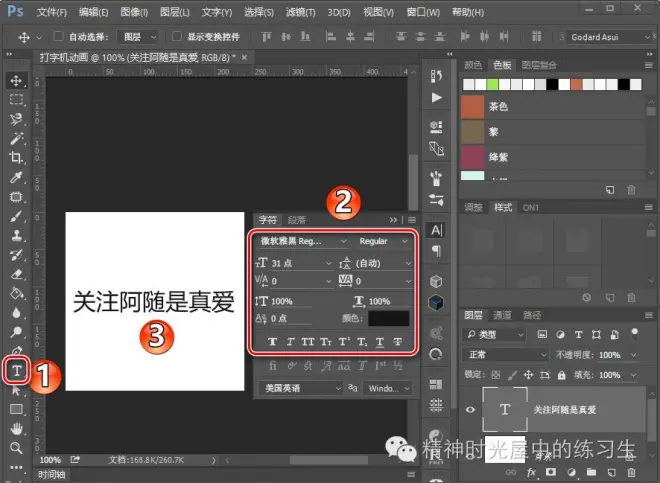660x483 pixels.
Task: Open the text 颜色 color box
Action: pyautogui.click(x=389, y=318)
